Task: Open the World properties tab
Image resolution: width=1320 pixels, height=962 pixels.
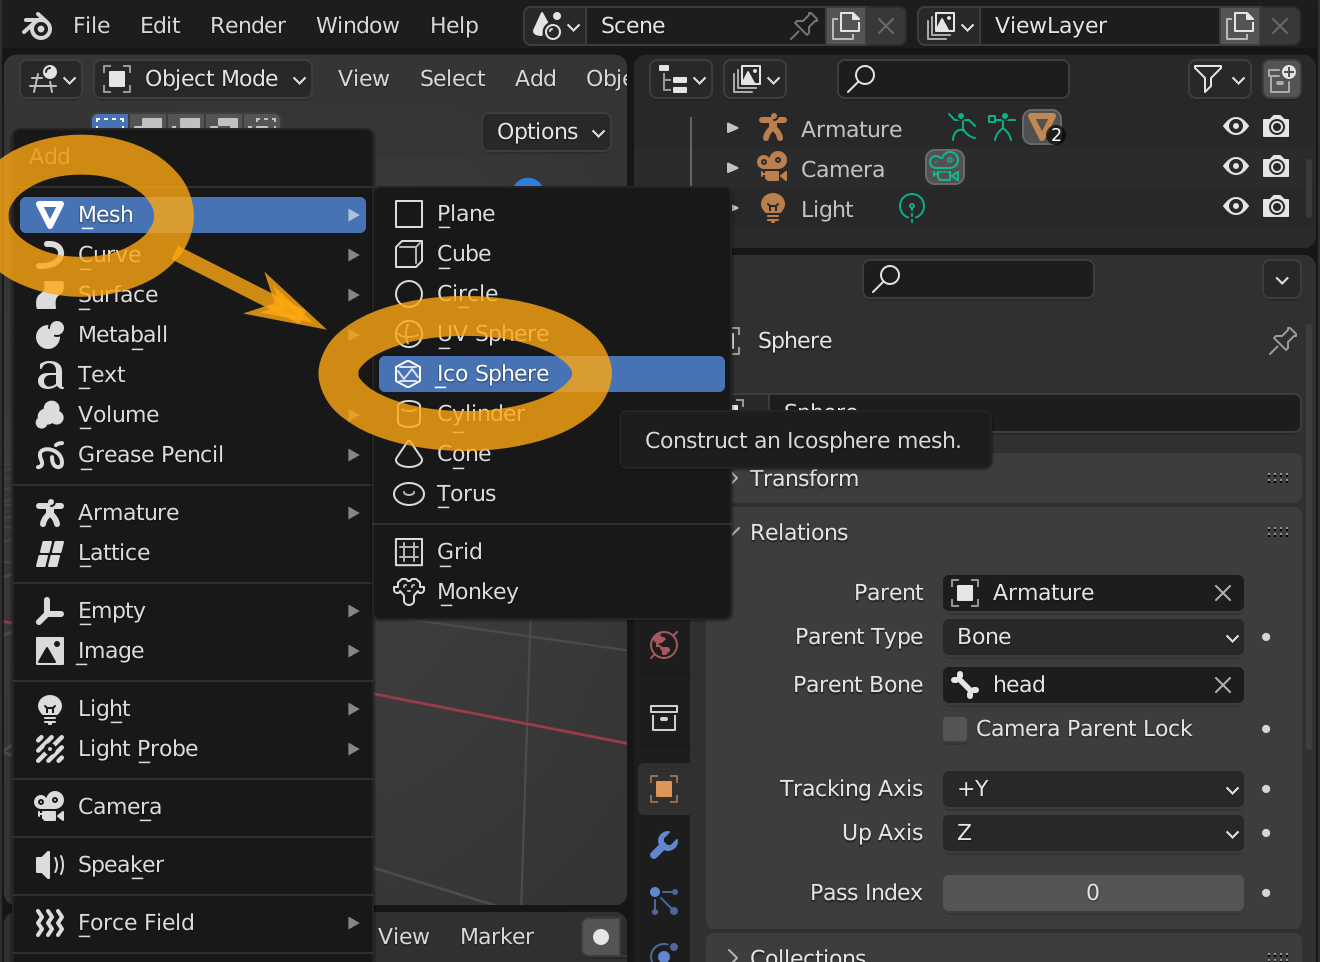Action: (664, 645)
